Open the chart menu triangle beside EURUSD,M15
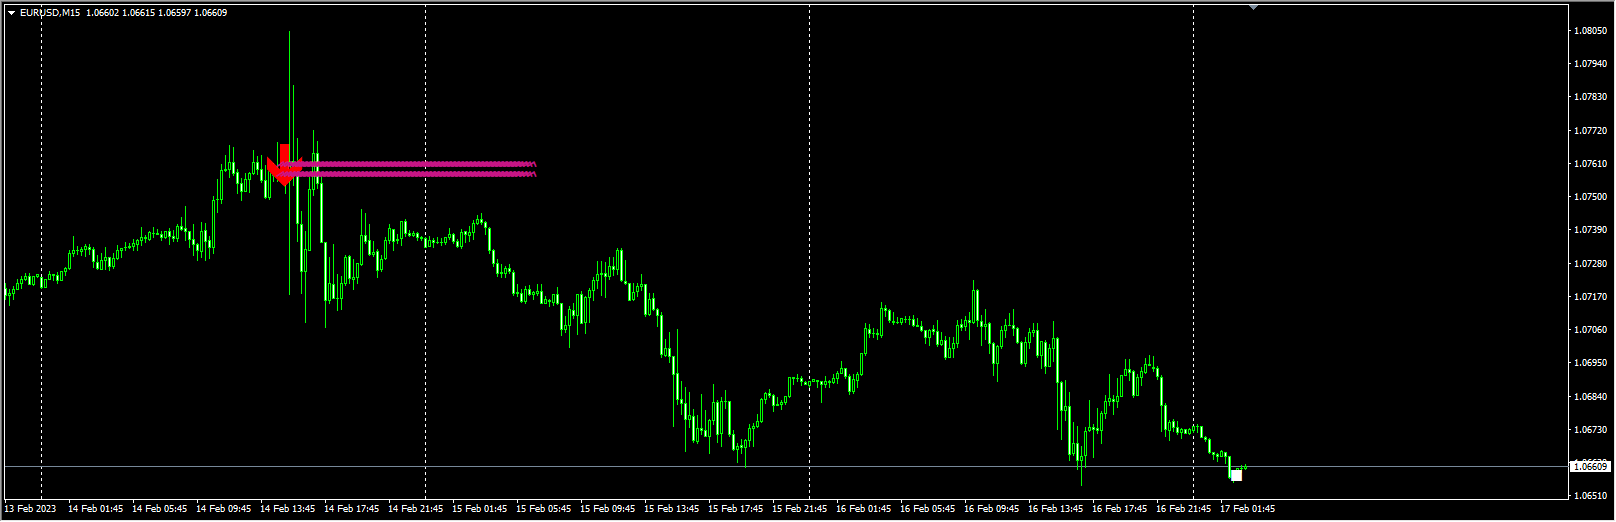The image size is (1616, 522). pos(11,13)
